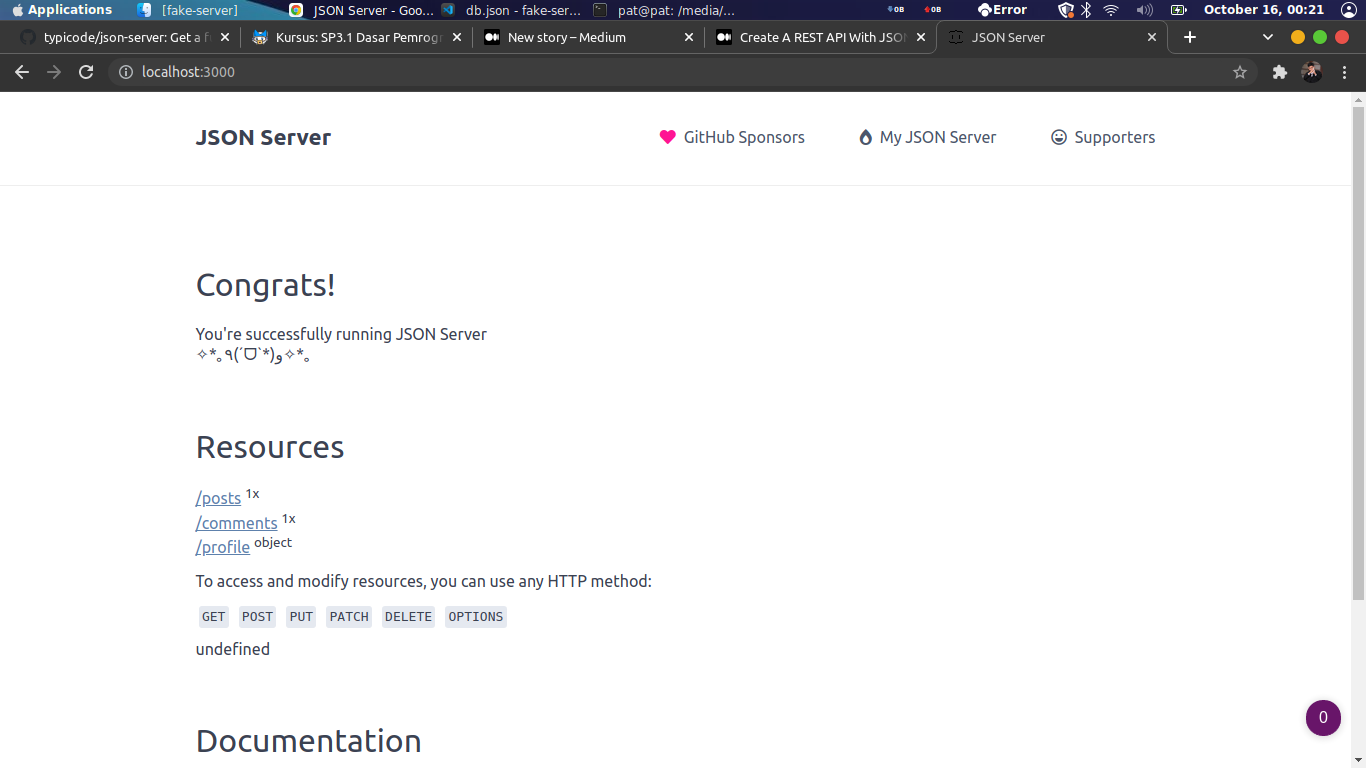
Task: Open the battery power tray icon
Action: tap(1179, 10)
